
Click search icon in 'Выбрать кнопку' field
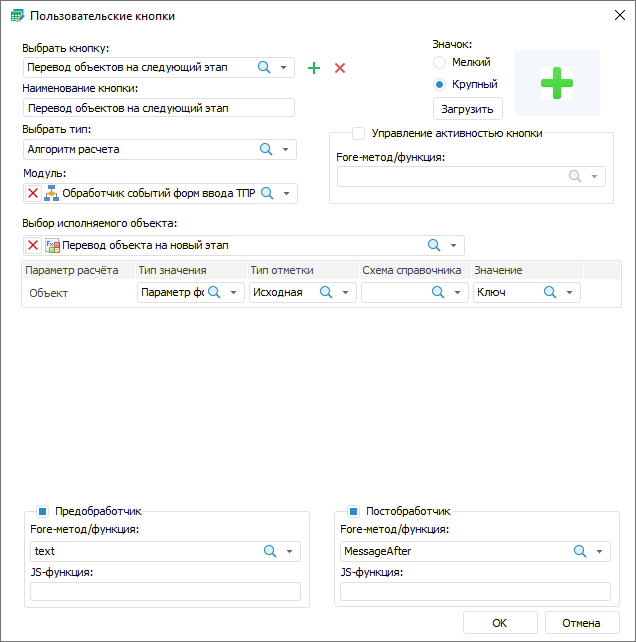point(265,67)
